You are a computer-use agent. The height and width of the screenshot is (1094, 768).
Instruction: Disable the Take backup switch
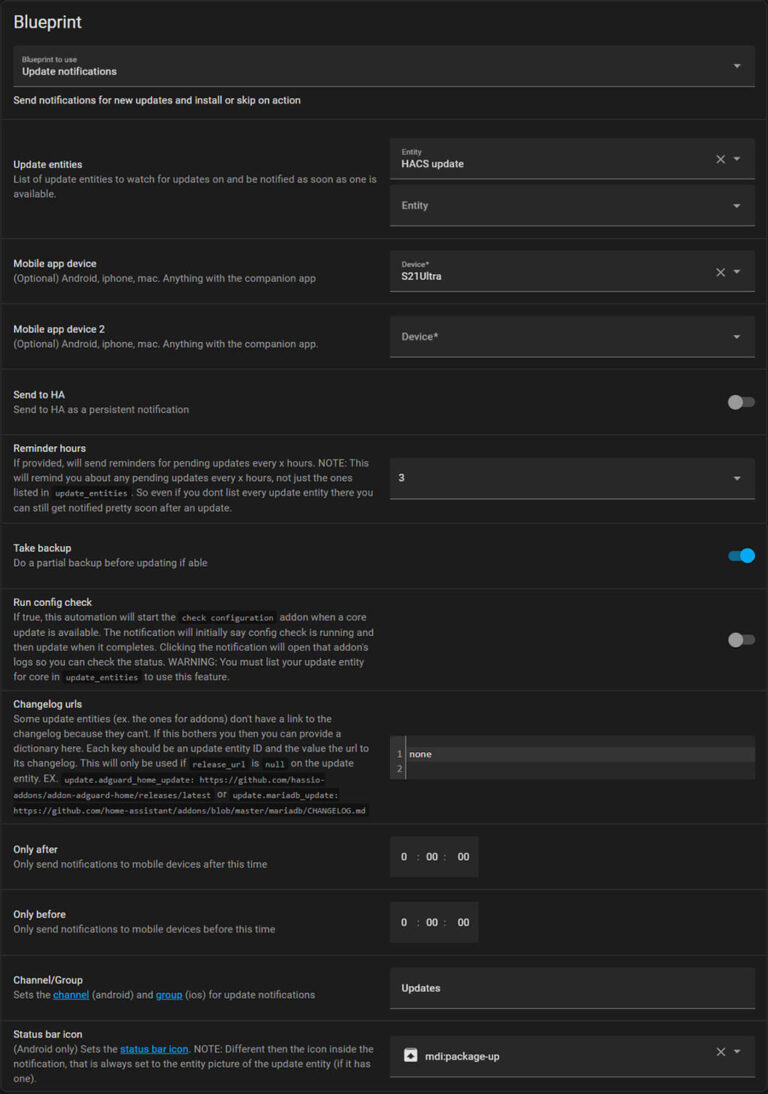(741, 555)
